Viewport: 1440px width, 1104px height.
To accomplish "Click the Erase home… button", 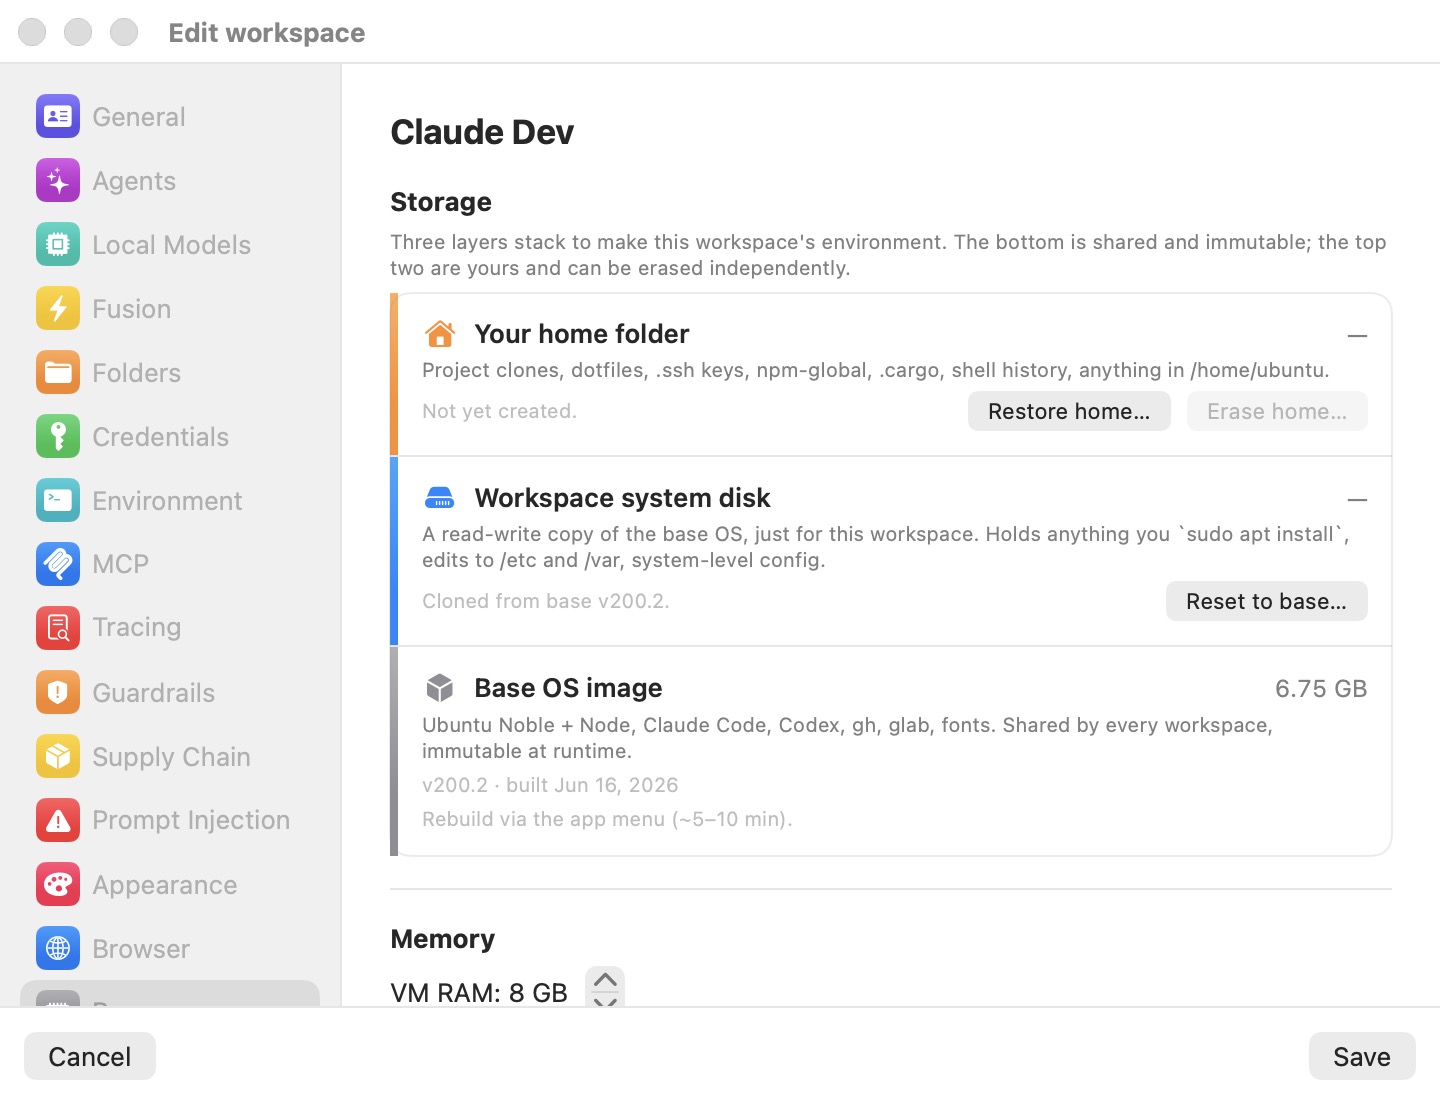I will [1277, 411].
